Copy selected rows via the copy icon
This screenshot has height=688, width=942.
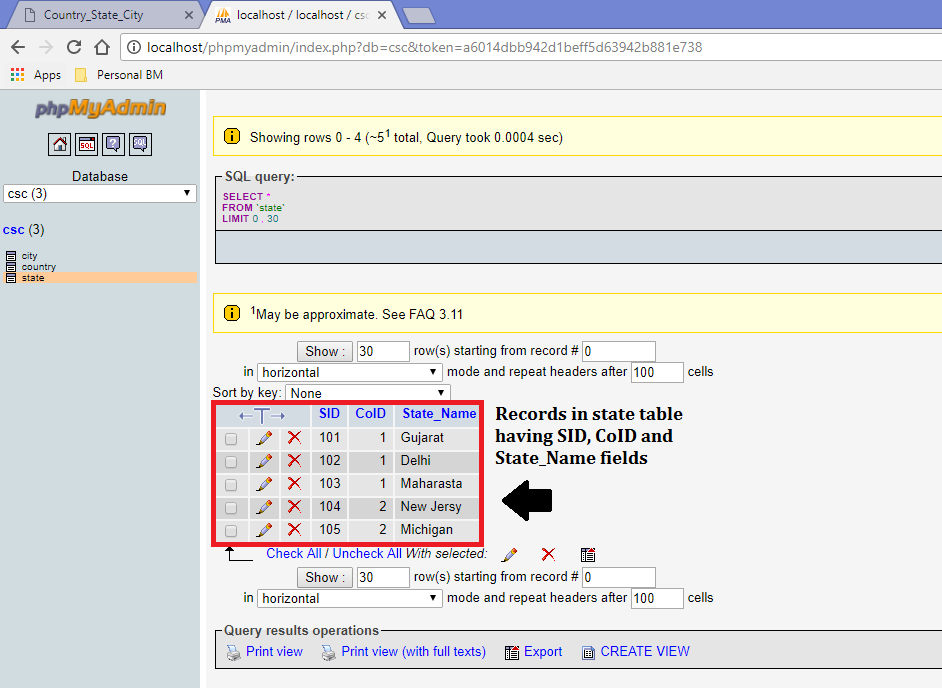[x=587, y=554]
